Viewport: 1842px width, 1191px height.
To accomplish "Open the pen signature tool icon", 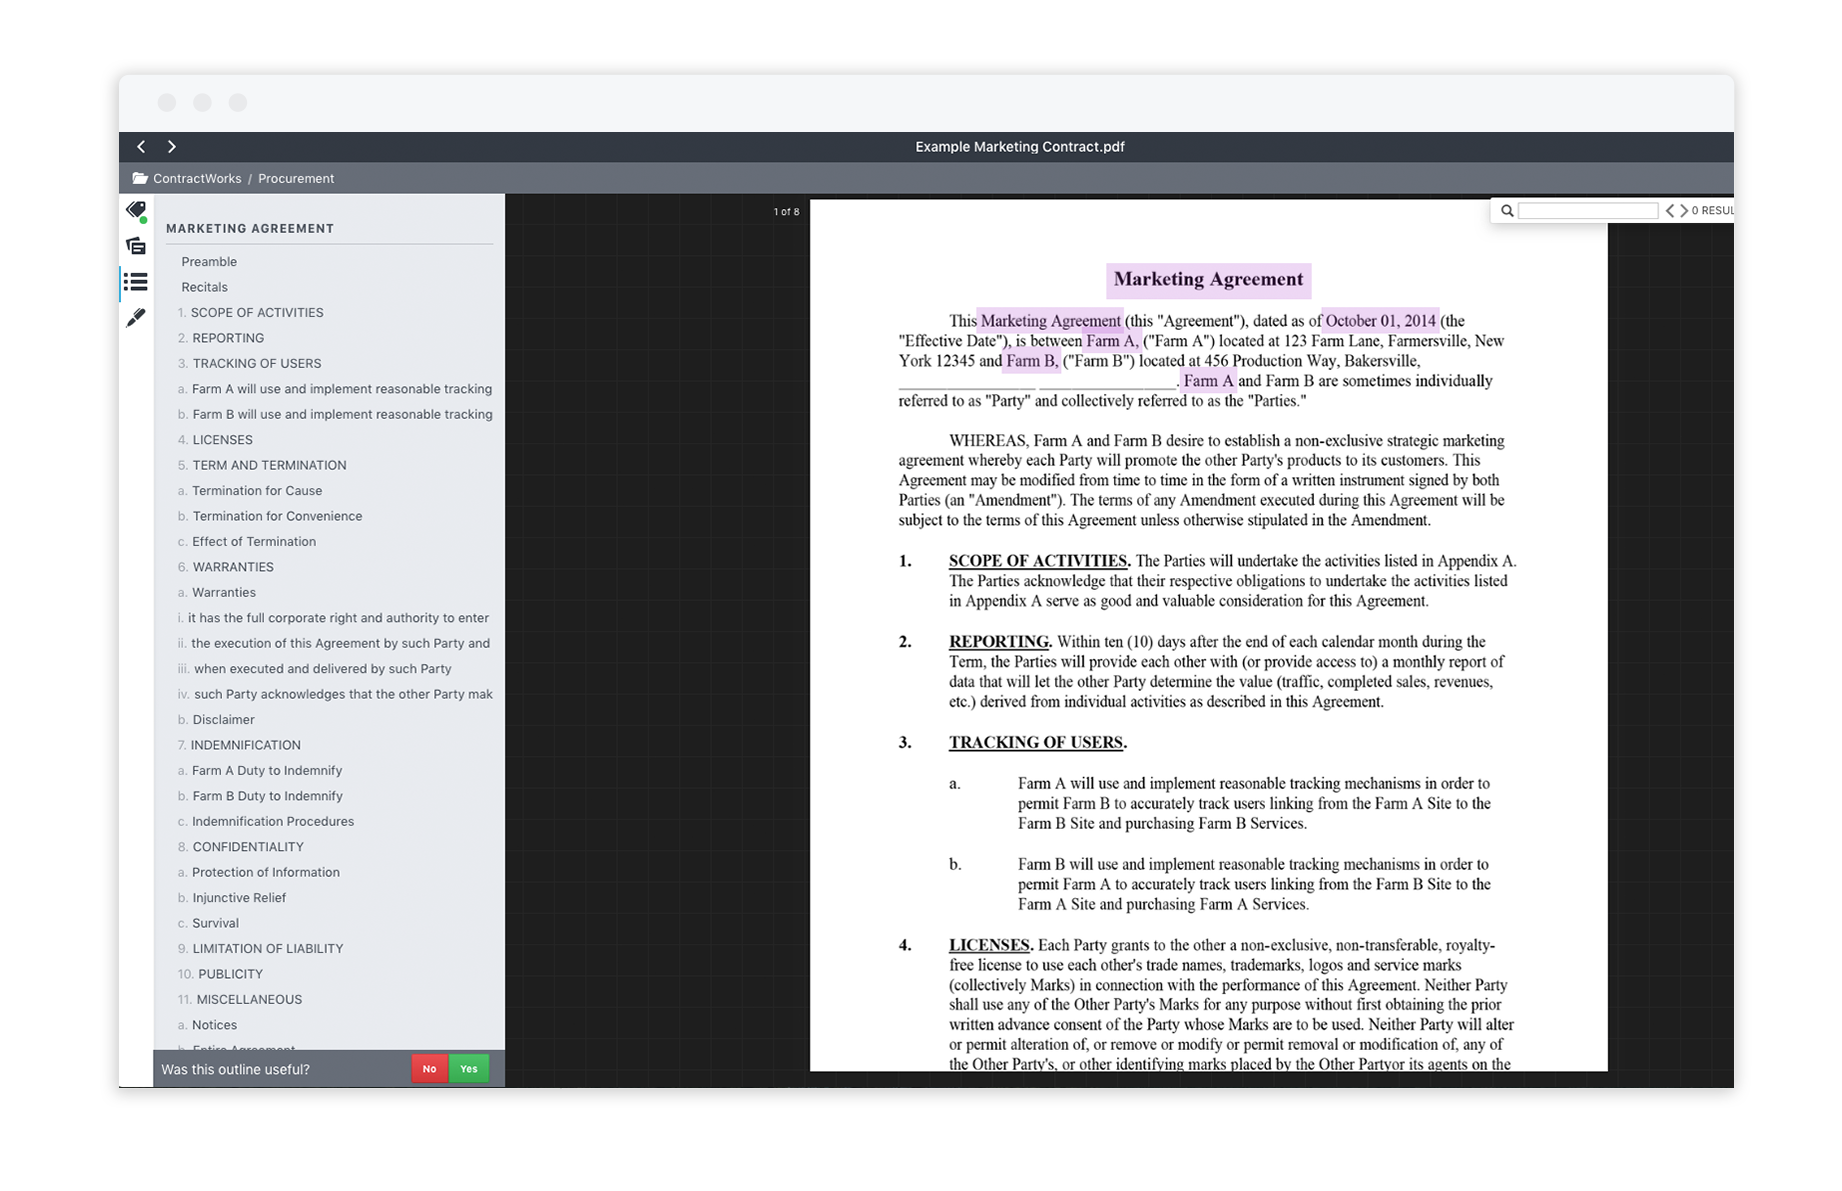I will [x=136, y=318].
